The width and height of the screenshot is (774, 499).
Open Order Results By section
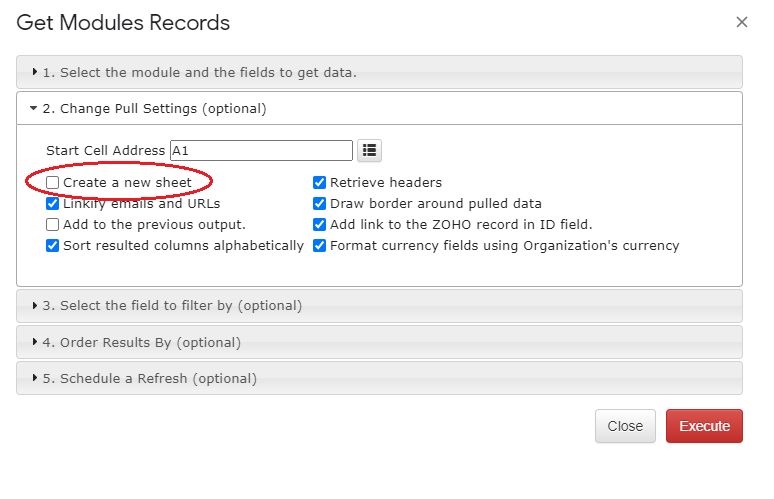click(x=379, y=342)
